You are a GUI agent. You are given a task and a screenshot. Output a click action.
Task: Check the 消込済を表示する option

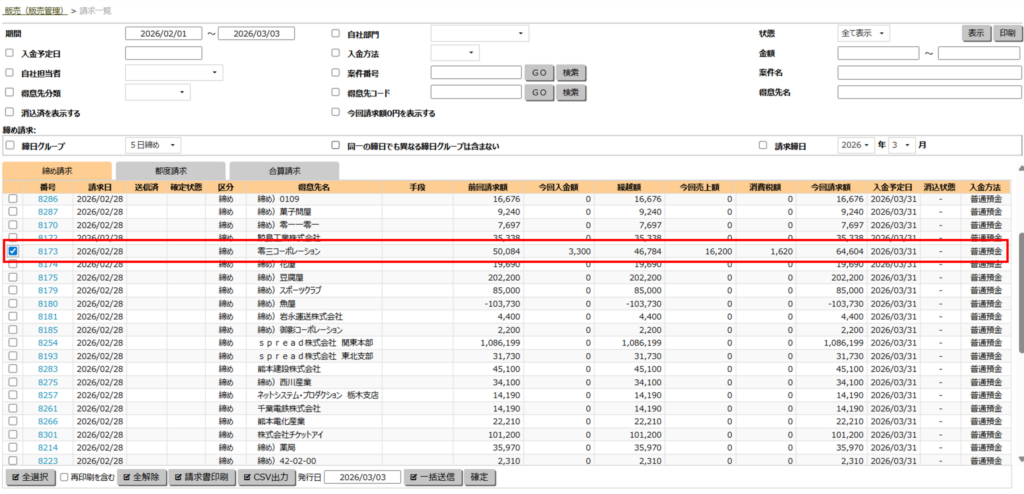pyautogui.click(x=10, y=113)
